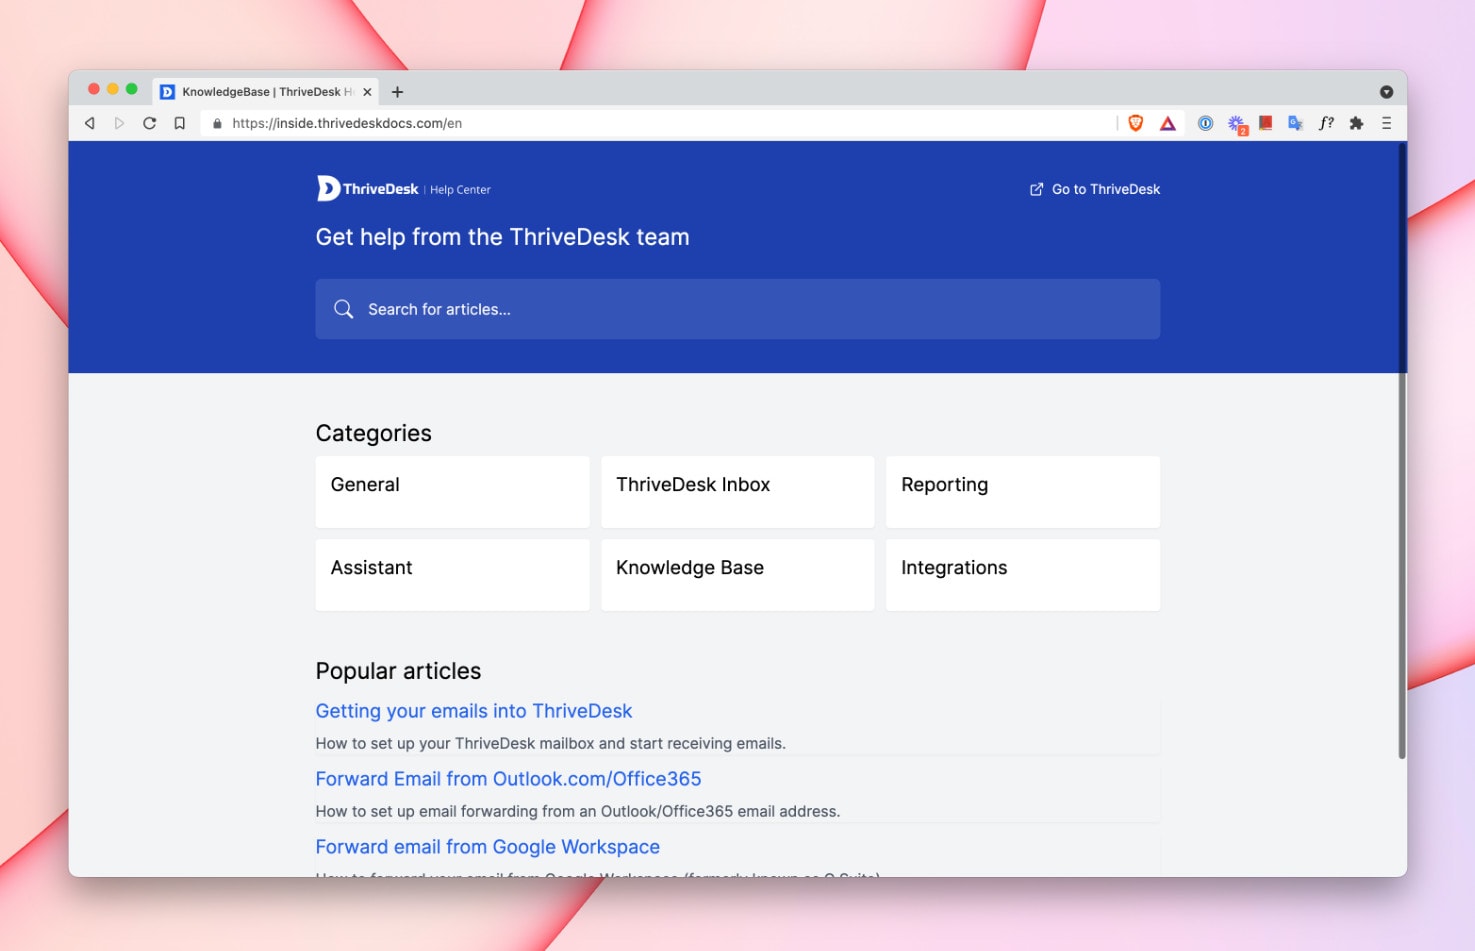1475x951 pixels.
Task: Click the padlock site security icon
Action: tap(217, 123)
